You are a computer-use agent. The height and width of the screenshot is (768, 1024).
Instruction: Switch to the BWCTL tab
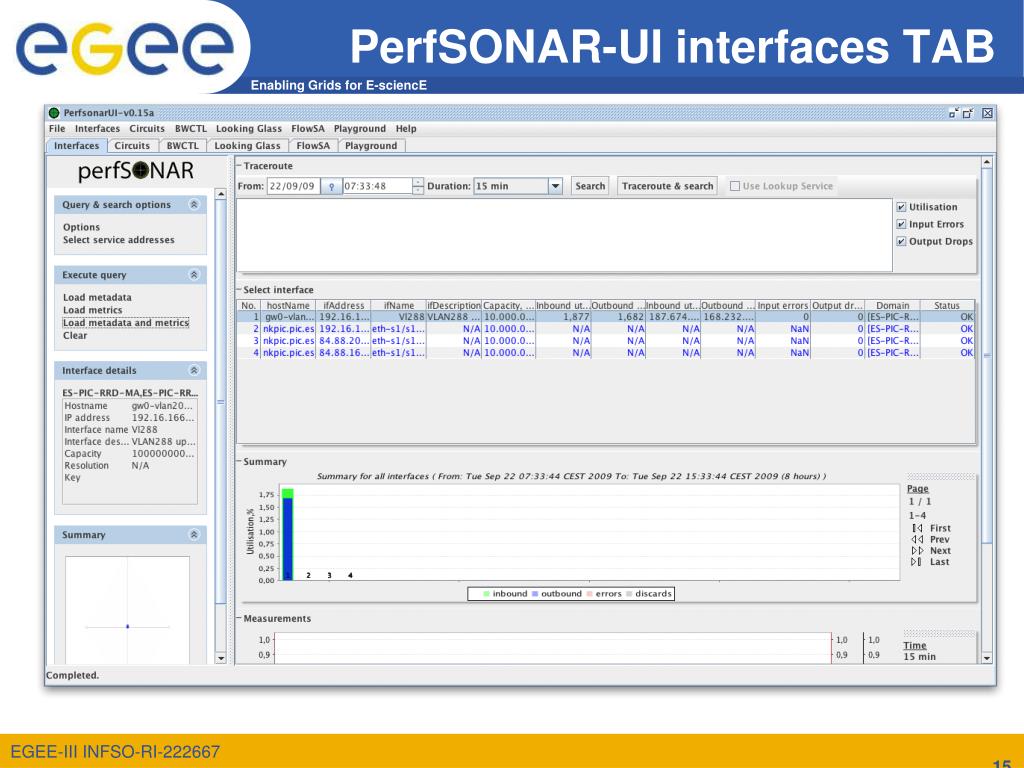[x=182, y=146]
